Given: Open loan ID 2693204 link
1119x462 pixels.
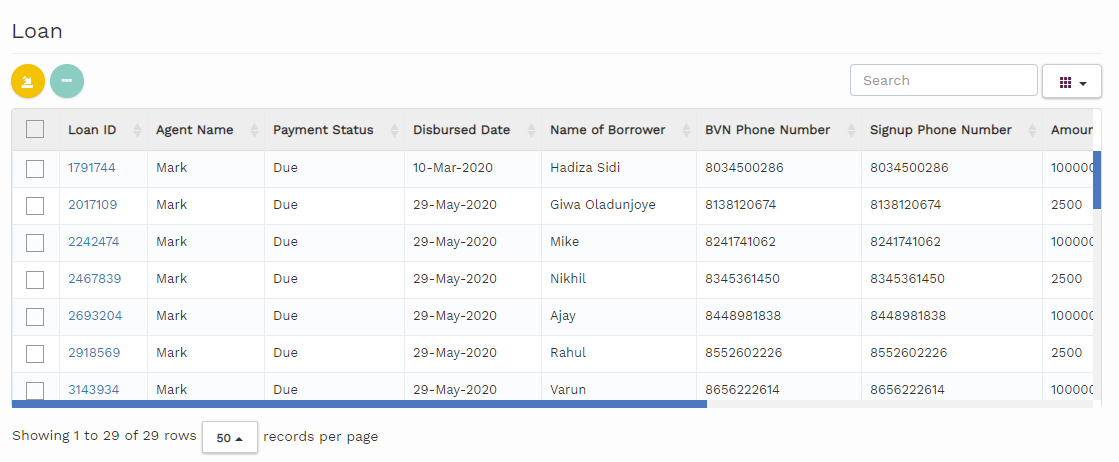Looking at the screenshot, I should (95, 316).
